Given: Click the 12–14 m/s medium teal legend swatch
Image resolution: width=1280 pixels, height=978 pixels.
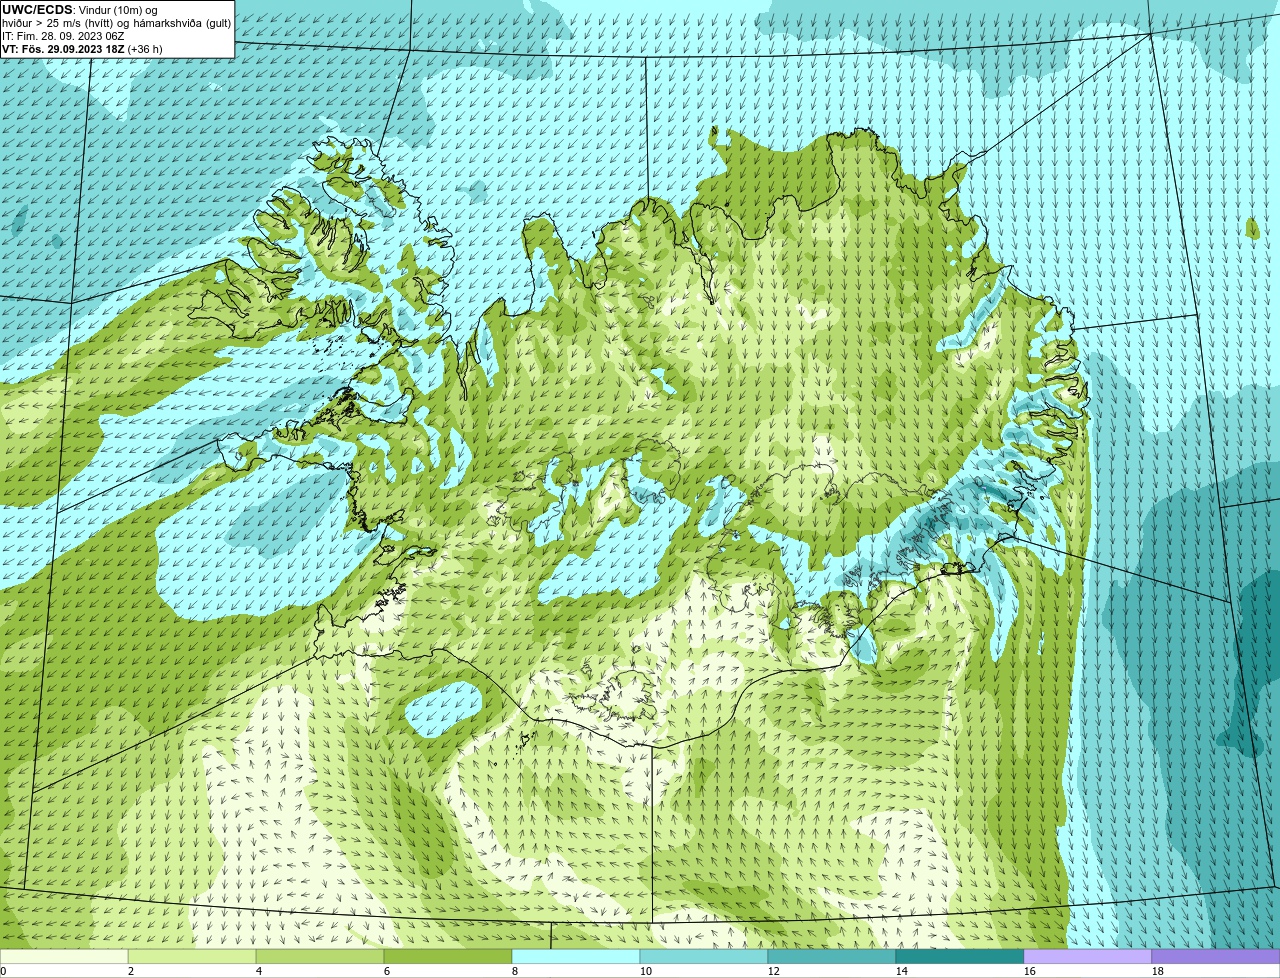Looking at the screenshot, I should pos(832,956).
